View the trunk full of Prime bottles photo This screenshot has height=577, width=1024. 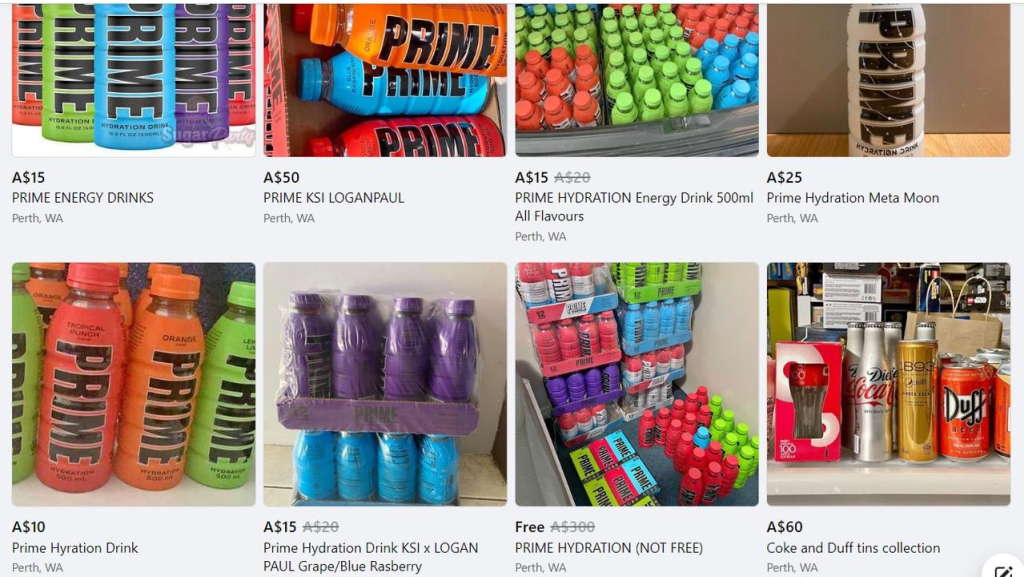637,80
